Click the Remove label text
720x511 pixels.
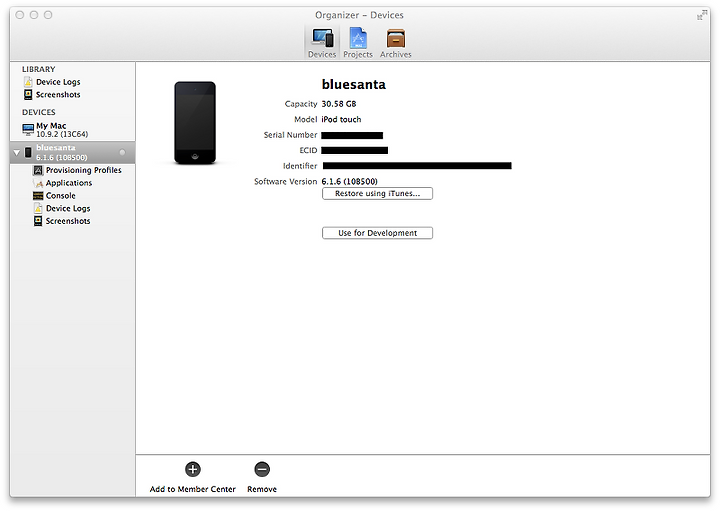262,489
